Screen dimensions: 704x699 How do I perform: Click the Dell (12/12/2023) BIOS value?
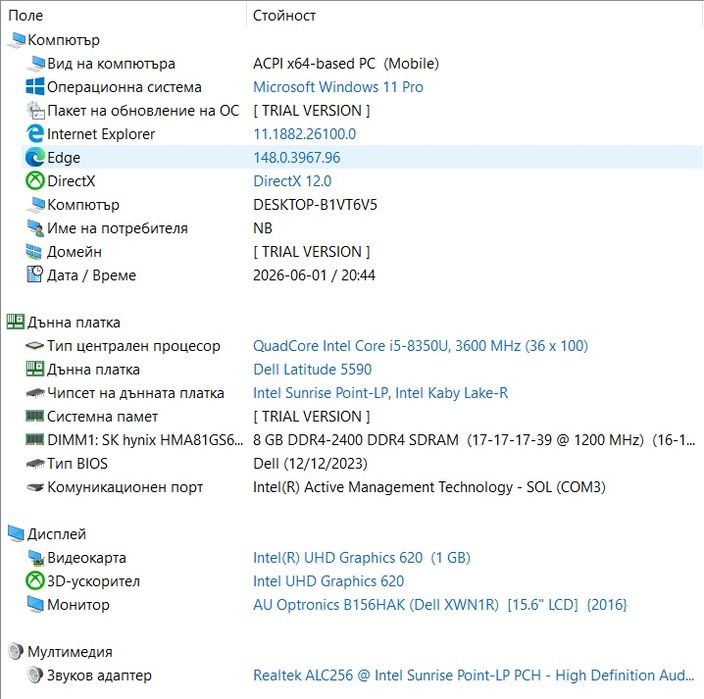[x=310, y=463]
